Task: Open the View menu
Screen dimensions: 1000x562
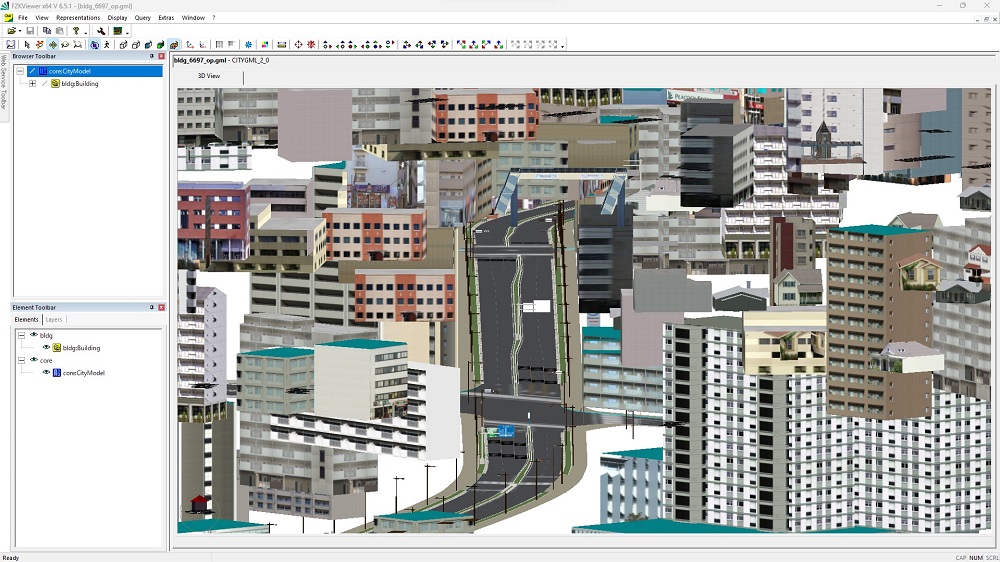Action: 42,18
